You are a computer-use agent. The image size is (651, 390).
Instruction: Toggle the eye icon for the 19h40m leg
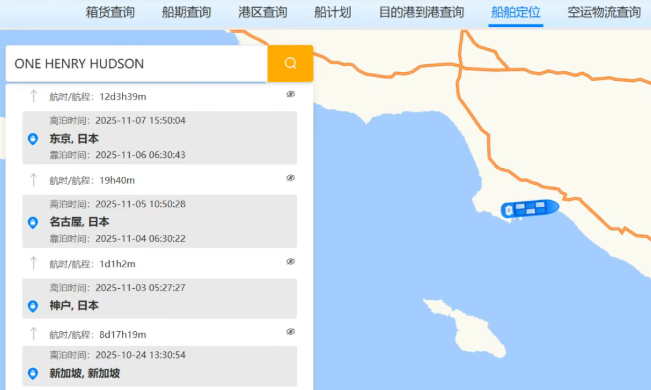point(291,178)
